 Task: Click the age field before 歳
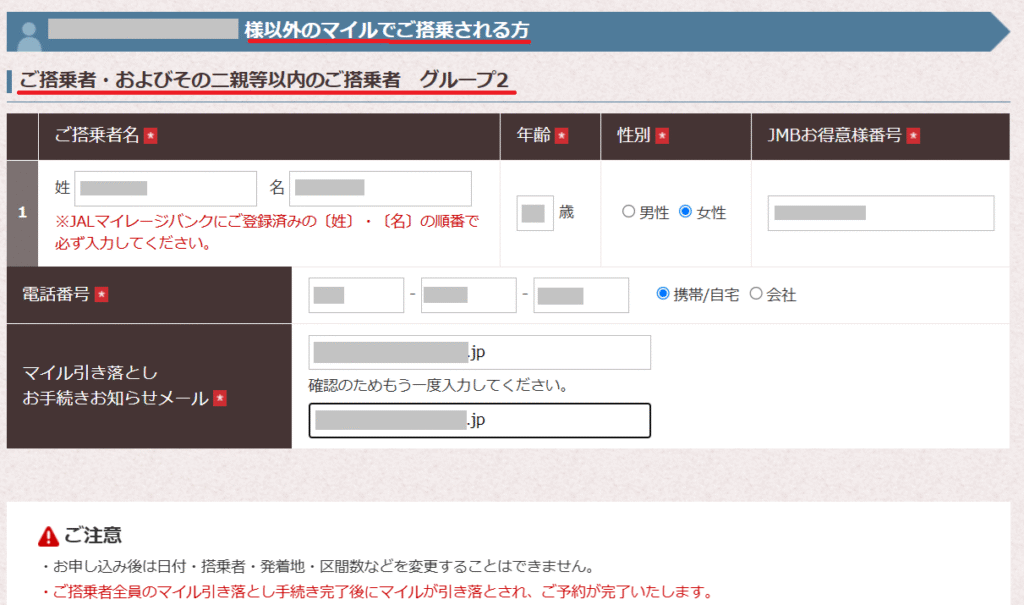[534, 212]
